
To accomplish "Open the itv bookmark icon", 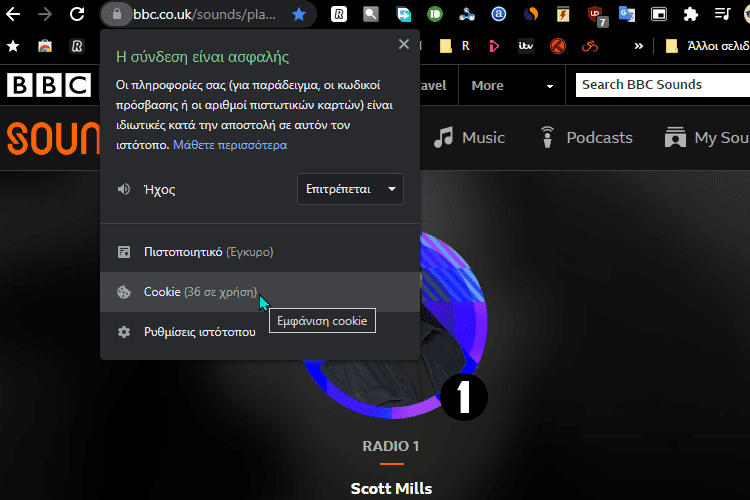I will coord(526,46).
